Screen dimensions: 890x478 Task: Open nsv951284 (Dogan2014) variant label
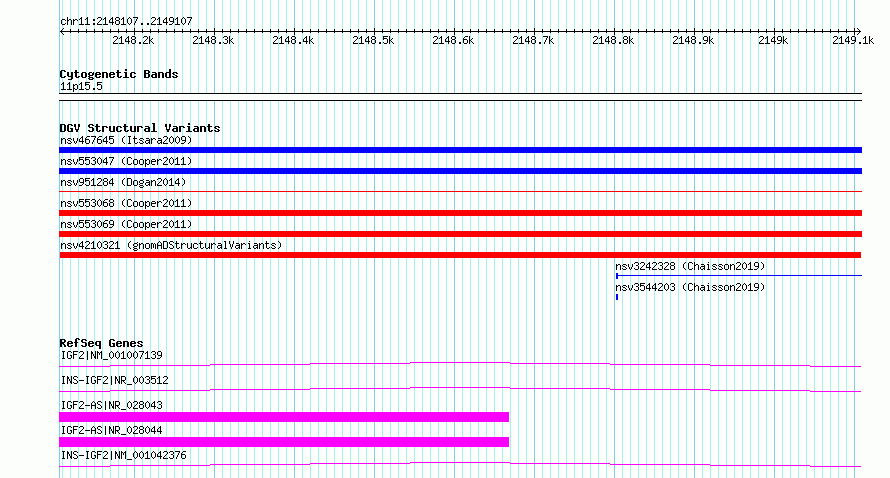[123, 182]
